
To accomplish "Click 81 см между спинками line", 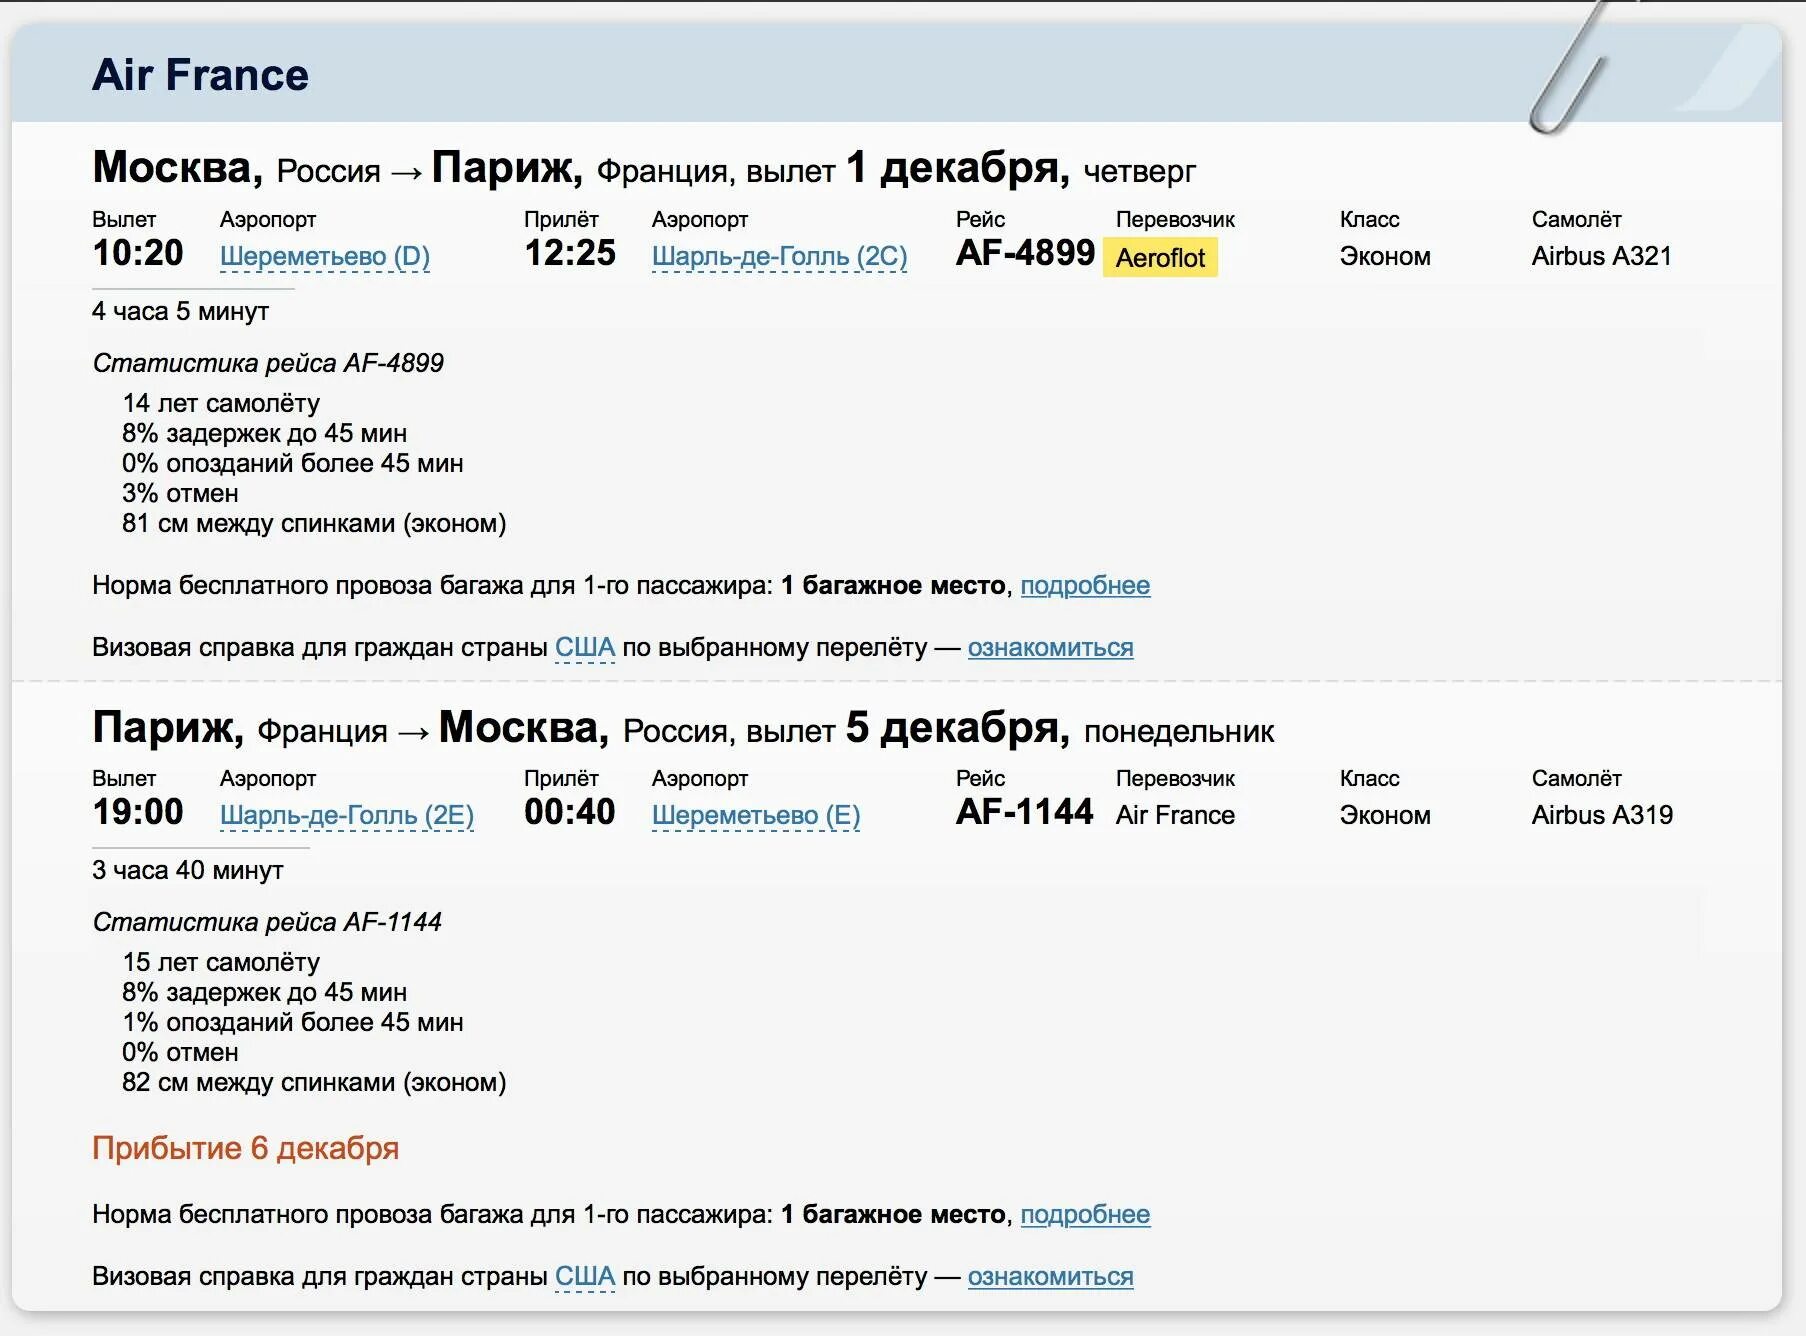I will tap(314, 524).
